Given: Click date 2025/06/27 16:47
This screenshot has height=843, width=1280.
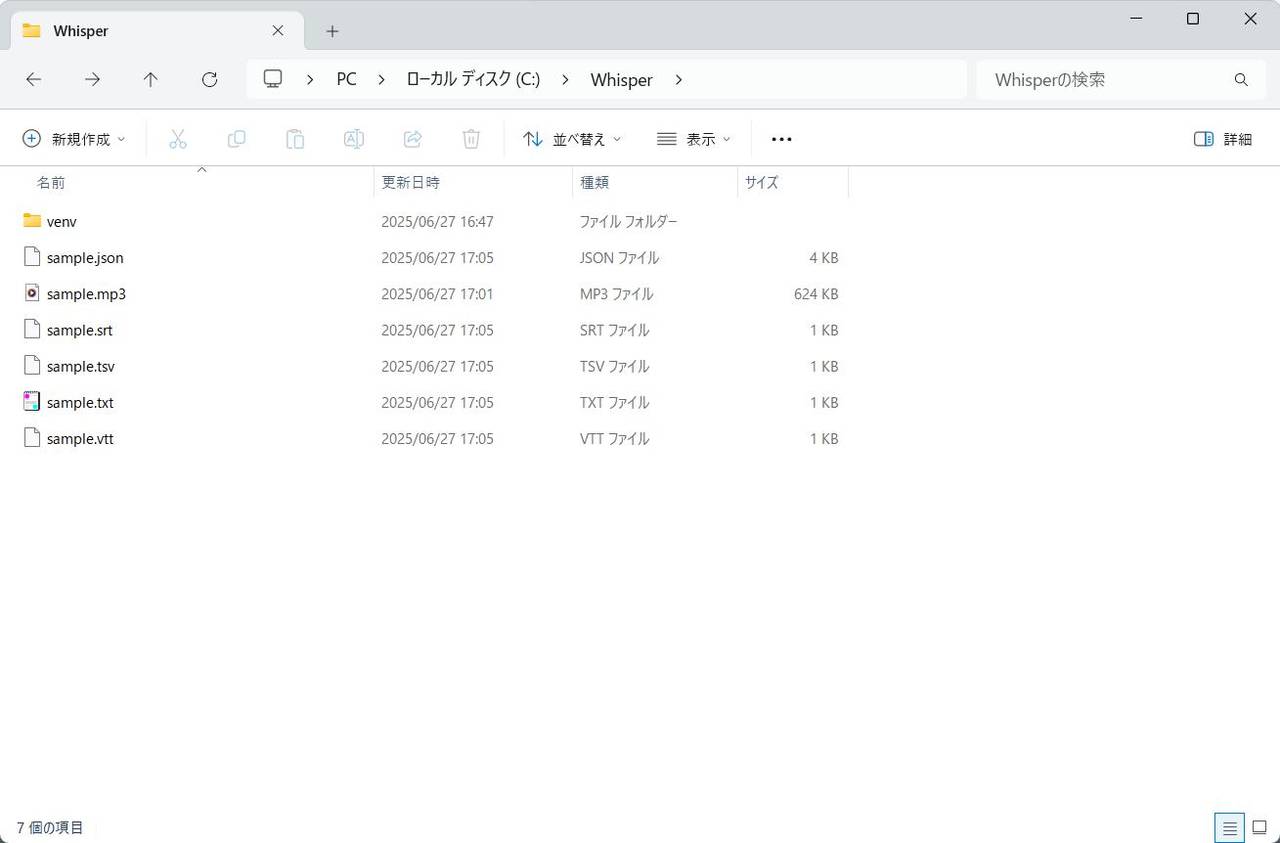Looking at the screenshot, I should click(437, 222).
